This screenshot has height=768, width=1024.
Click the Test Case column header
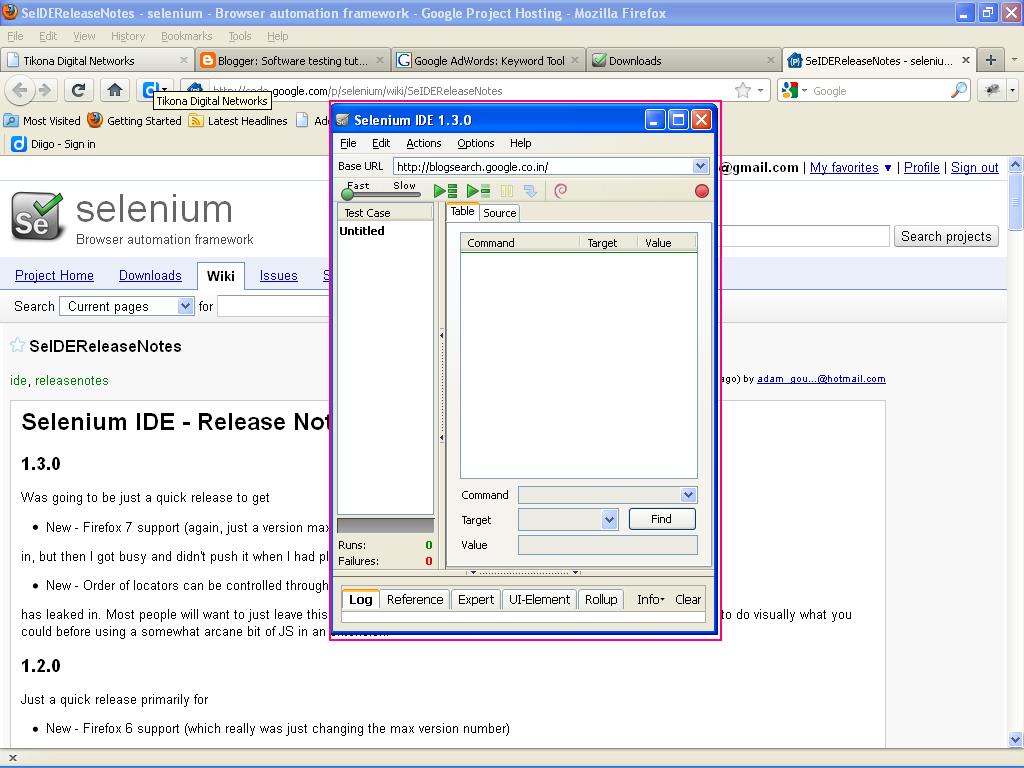(x=385, y=213)
